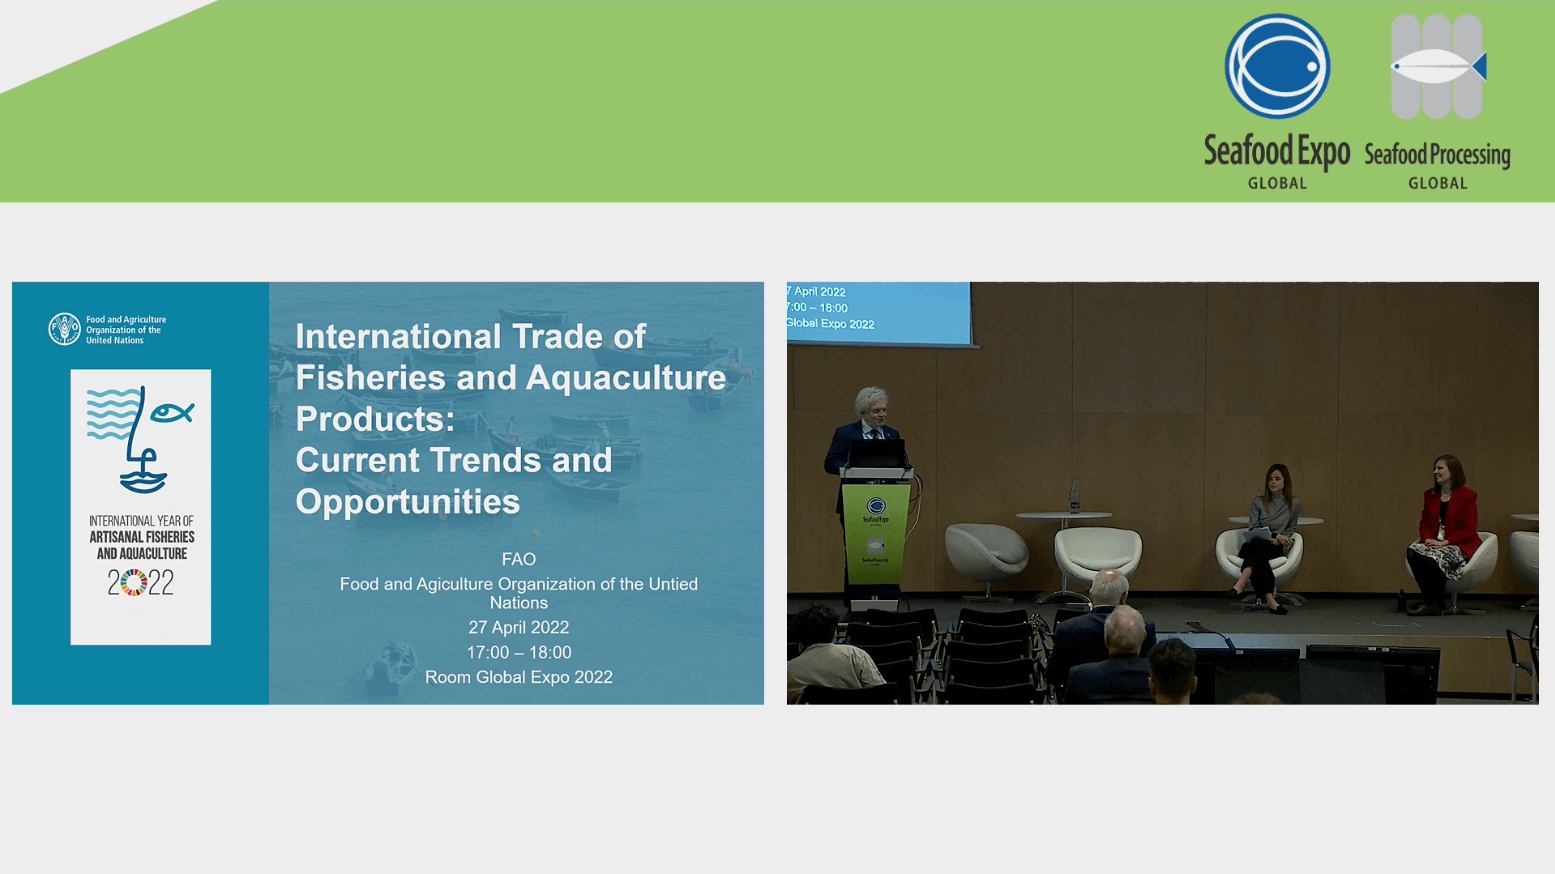Screen dimensions: 1555x874
Task: Select the '17:00 – 18:00' time text
Action: [518, 652]
